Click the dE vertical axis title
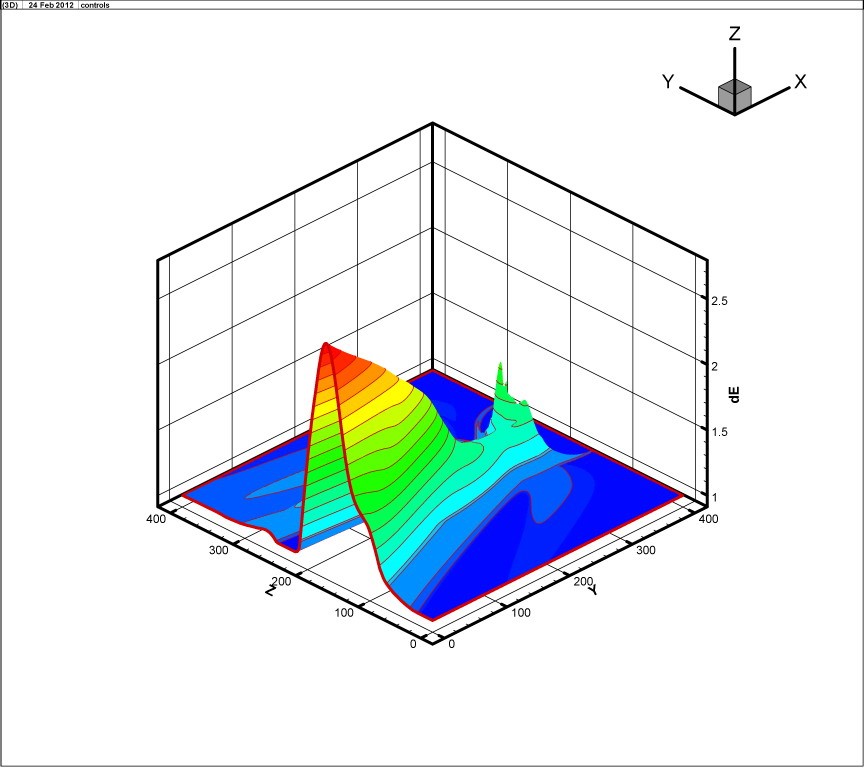This screenshot has width=864, height=768. tap(735, 394)
